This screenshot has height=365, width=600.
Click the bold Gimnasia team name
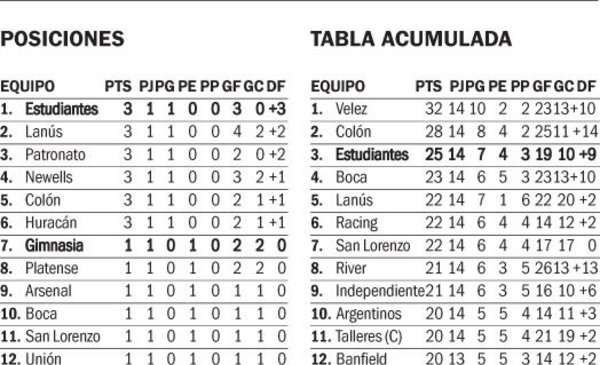(x=54, y=245)
